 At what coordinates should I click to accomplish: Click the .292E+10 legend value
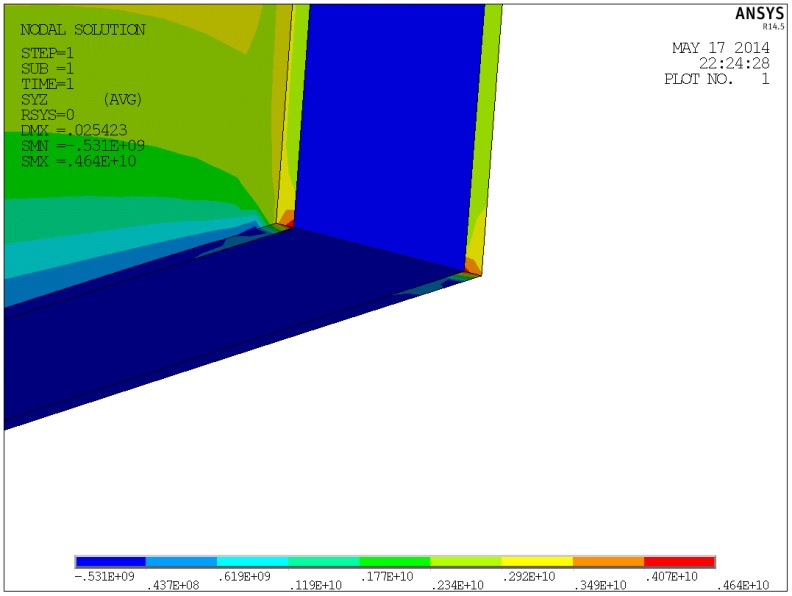(528, 576)
